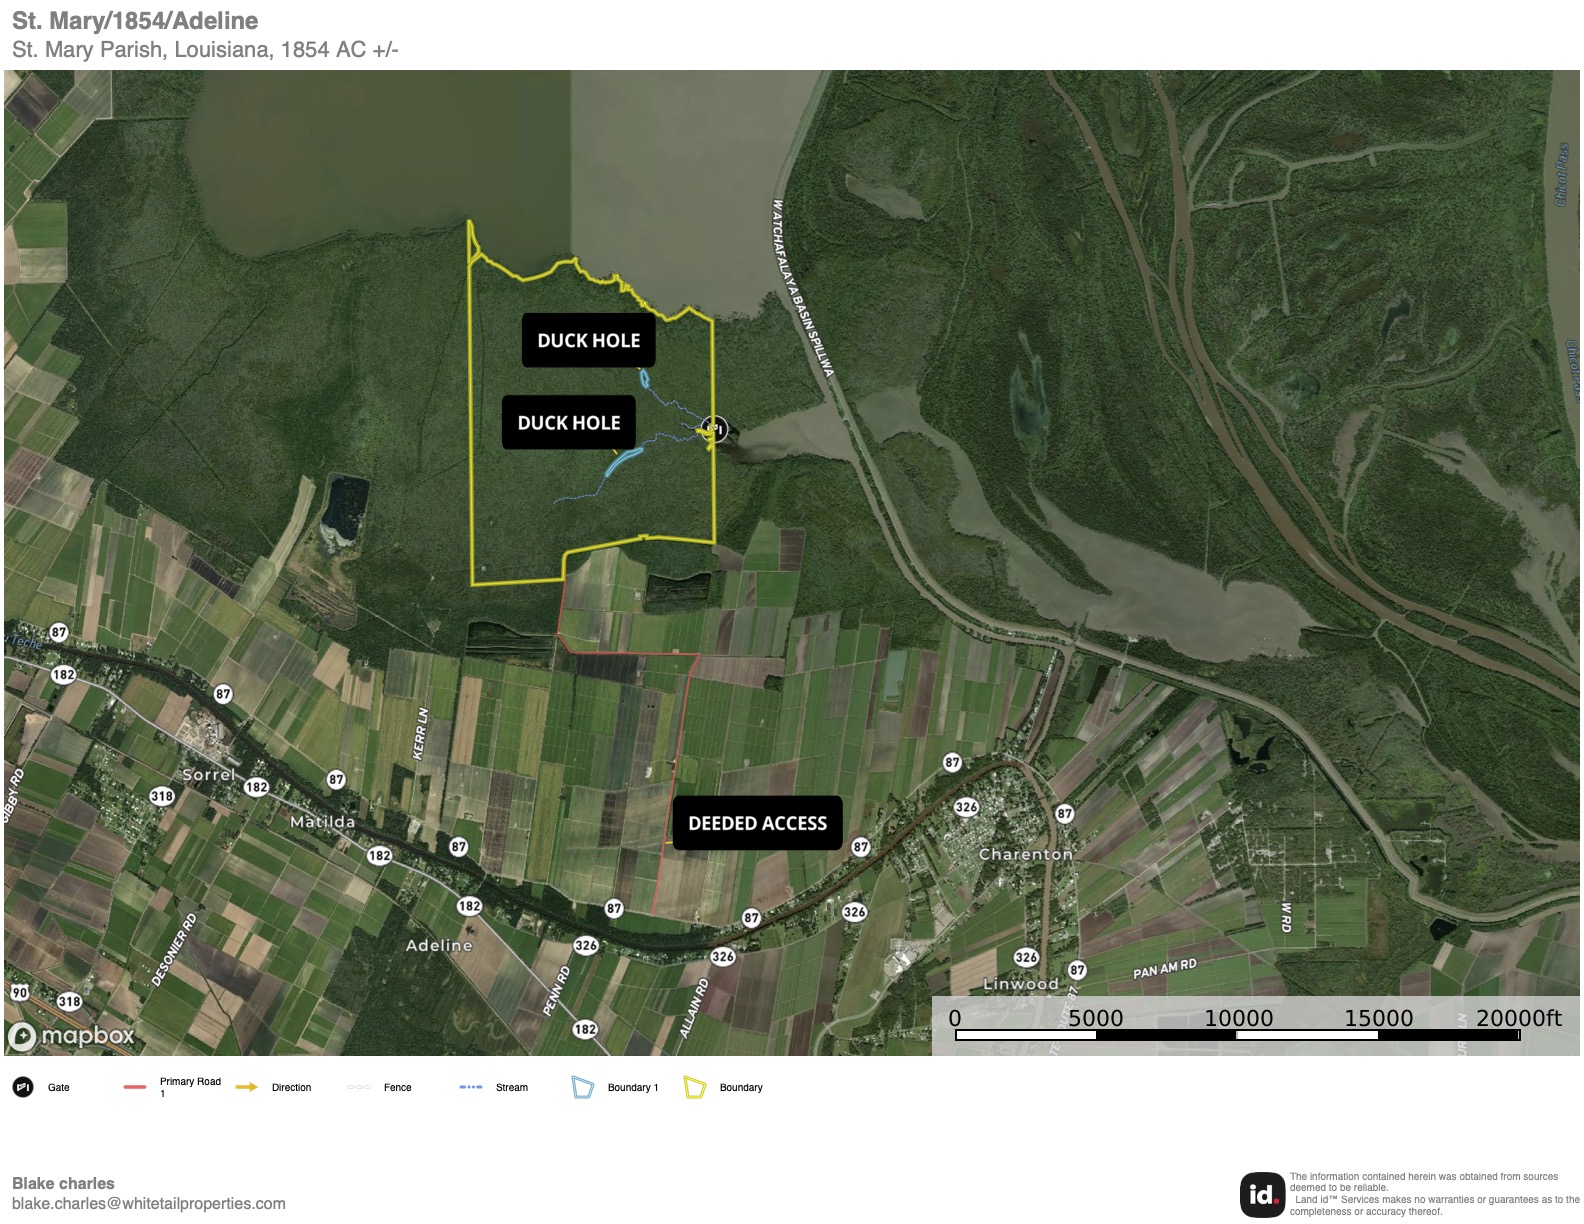Click the lower DUCK HOLE label
This screenshot has height=1224, width=1584.
click(568, 422)
